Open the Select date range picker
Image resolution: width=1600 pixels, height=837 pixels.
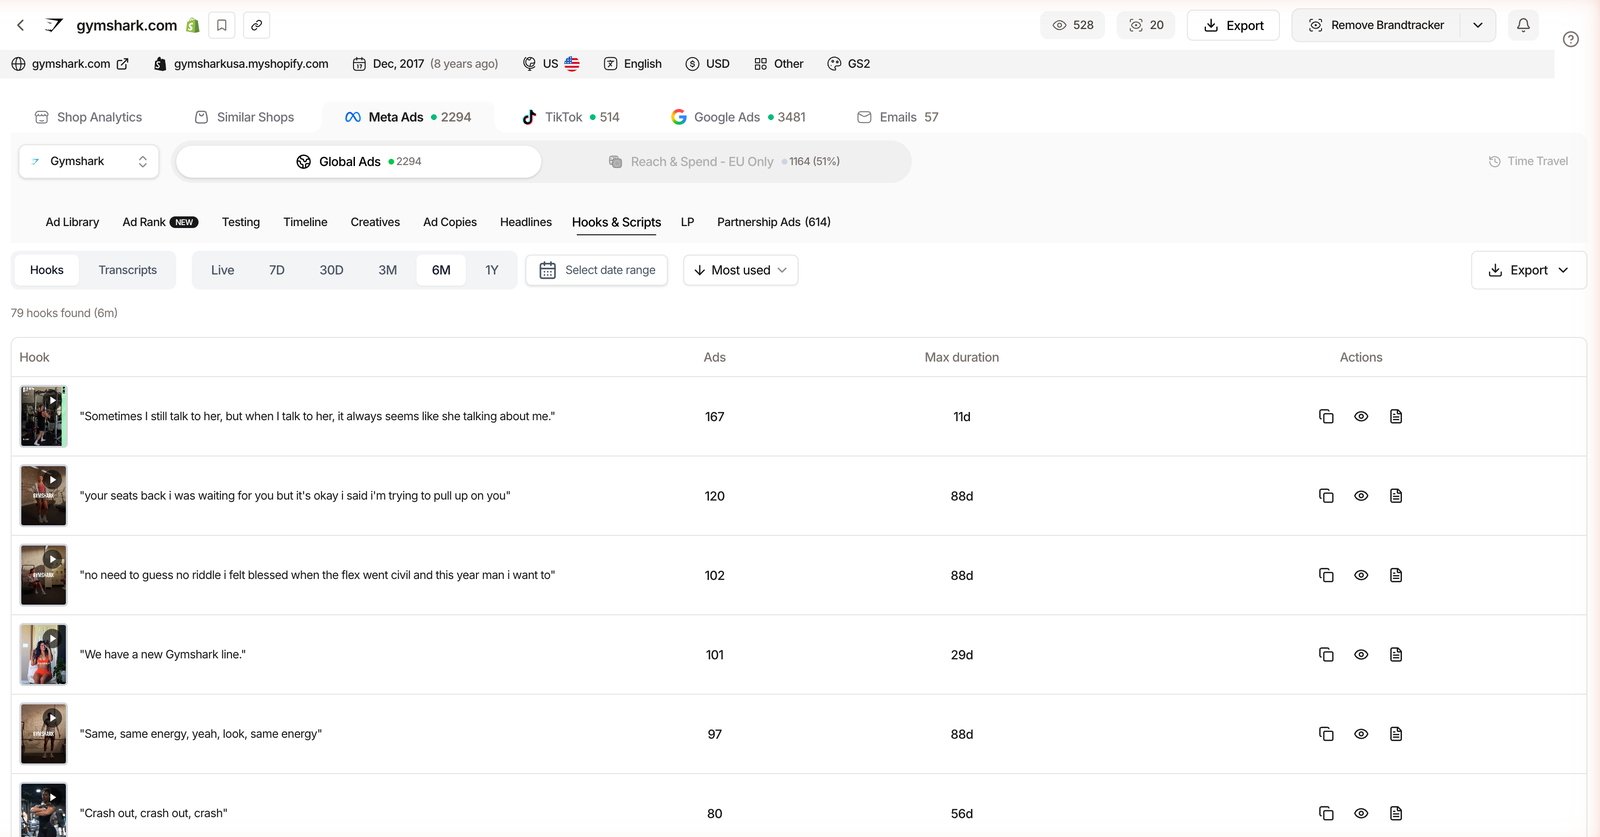tap(597, 270)
